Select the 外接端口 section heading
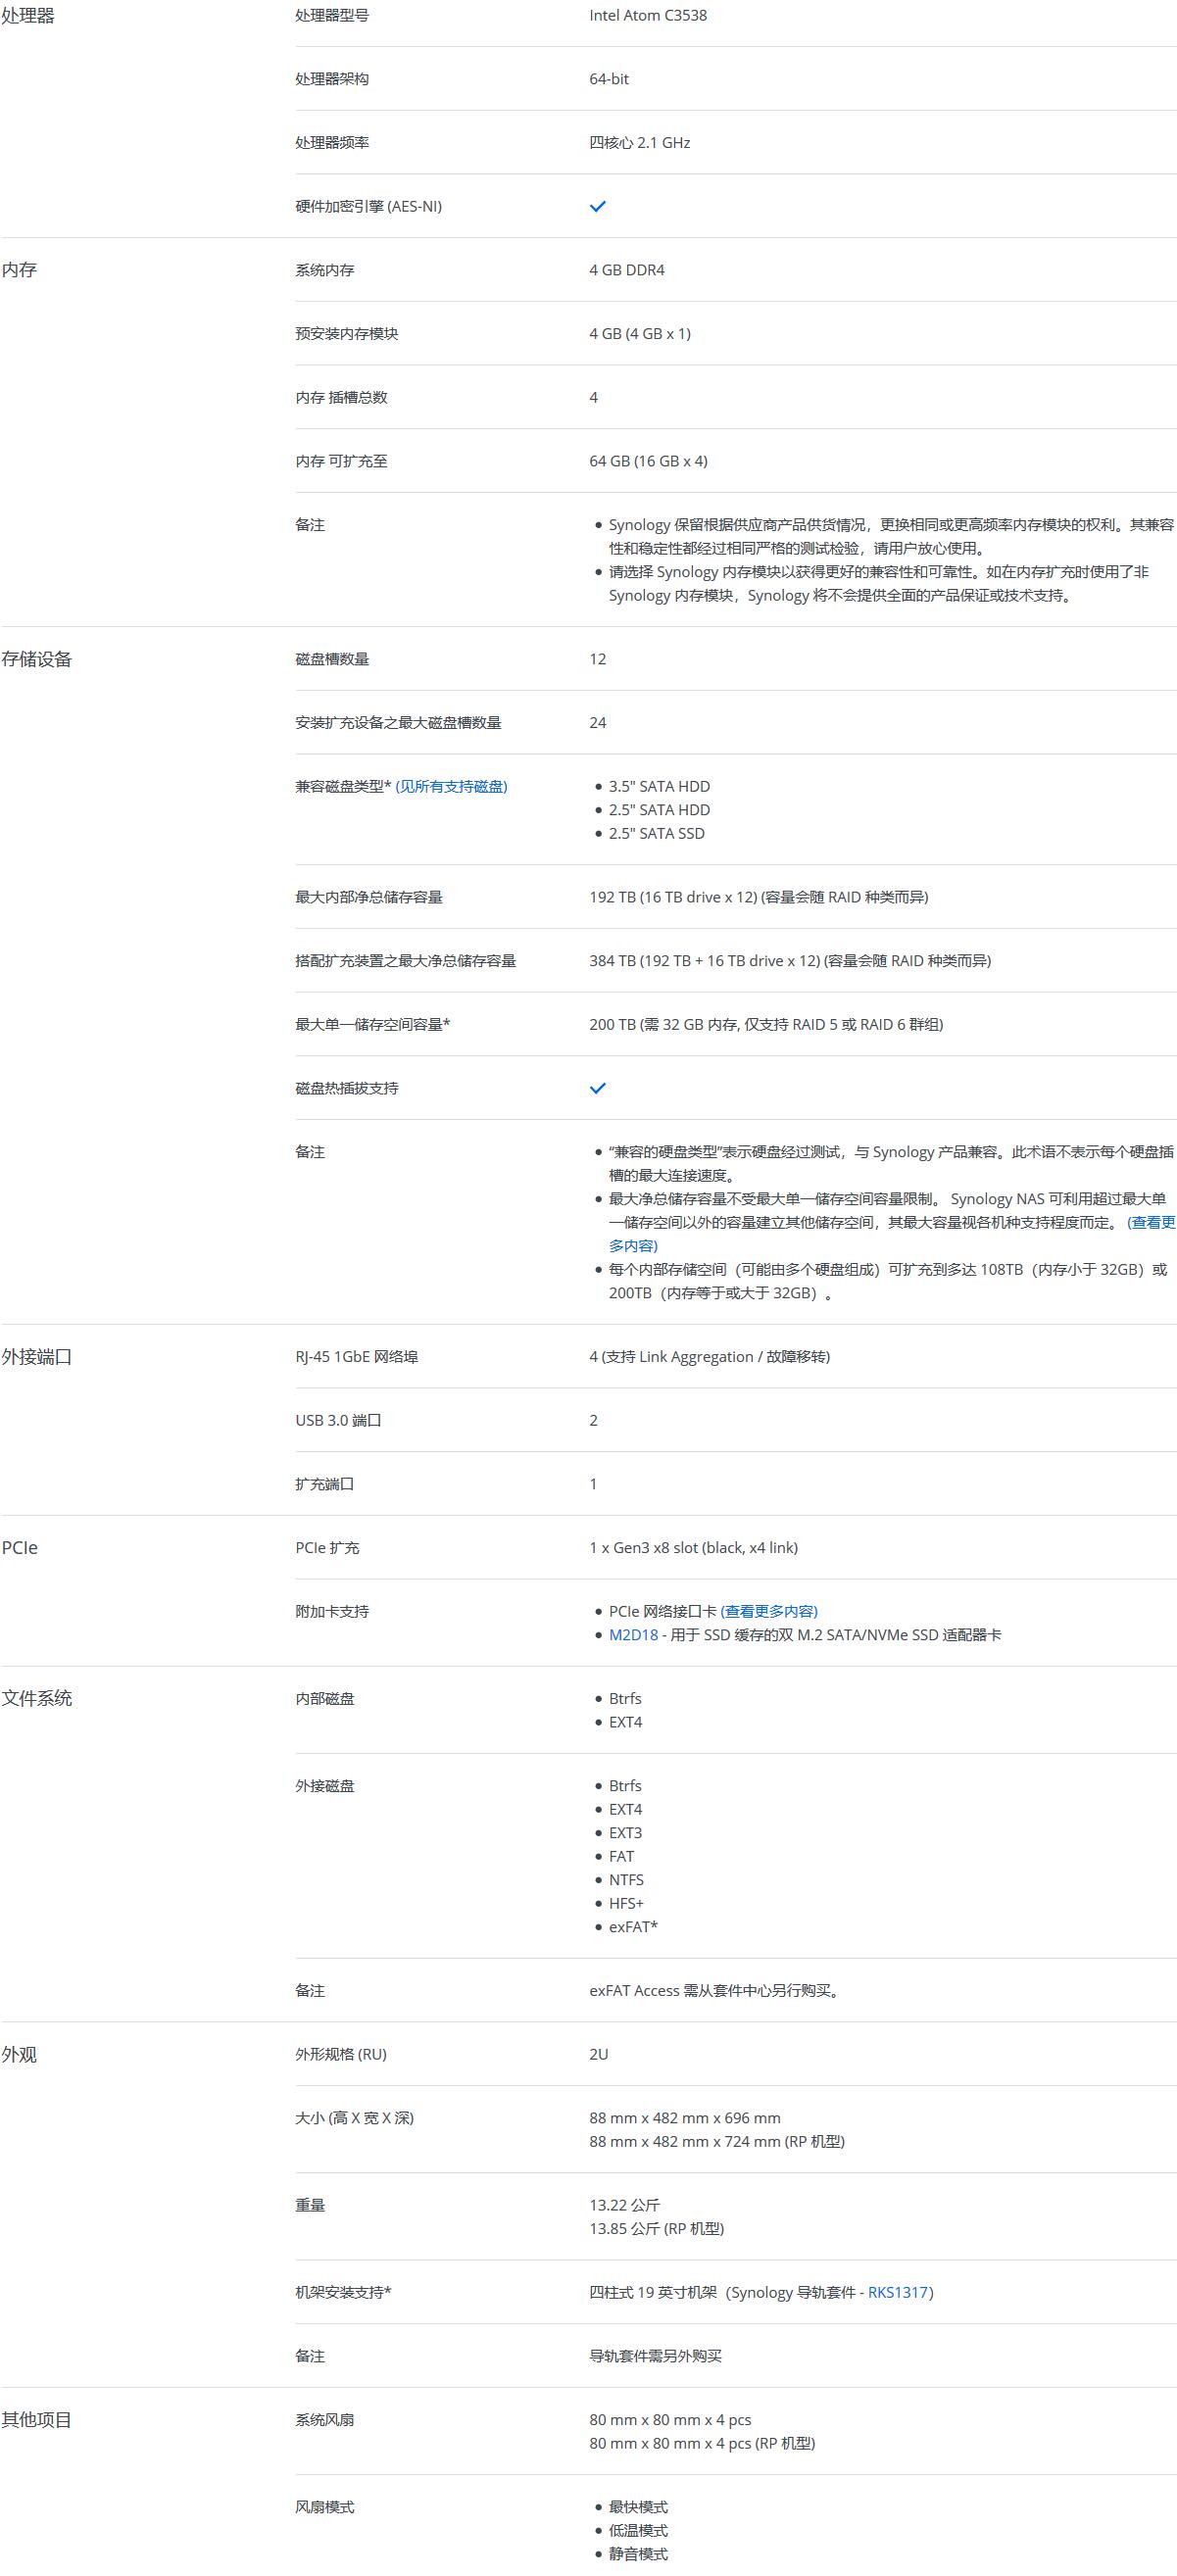 pyautogui.click(x=37, y=1357)
